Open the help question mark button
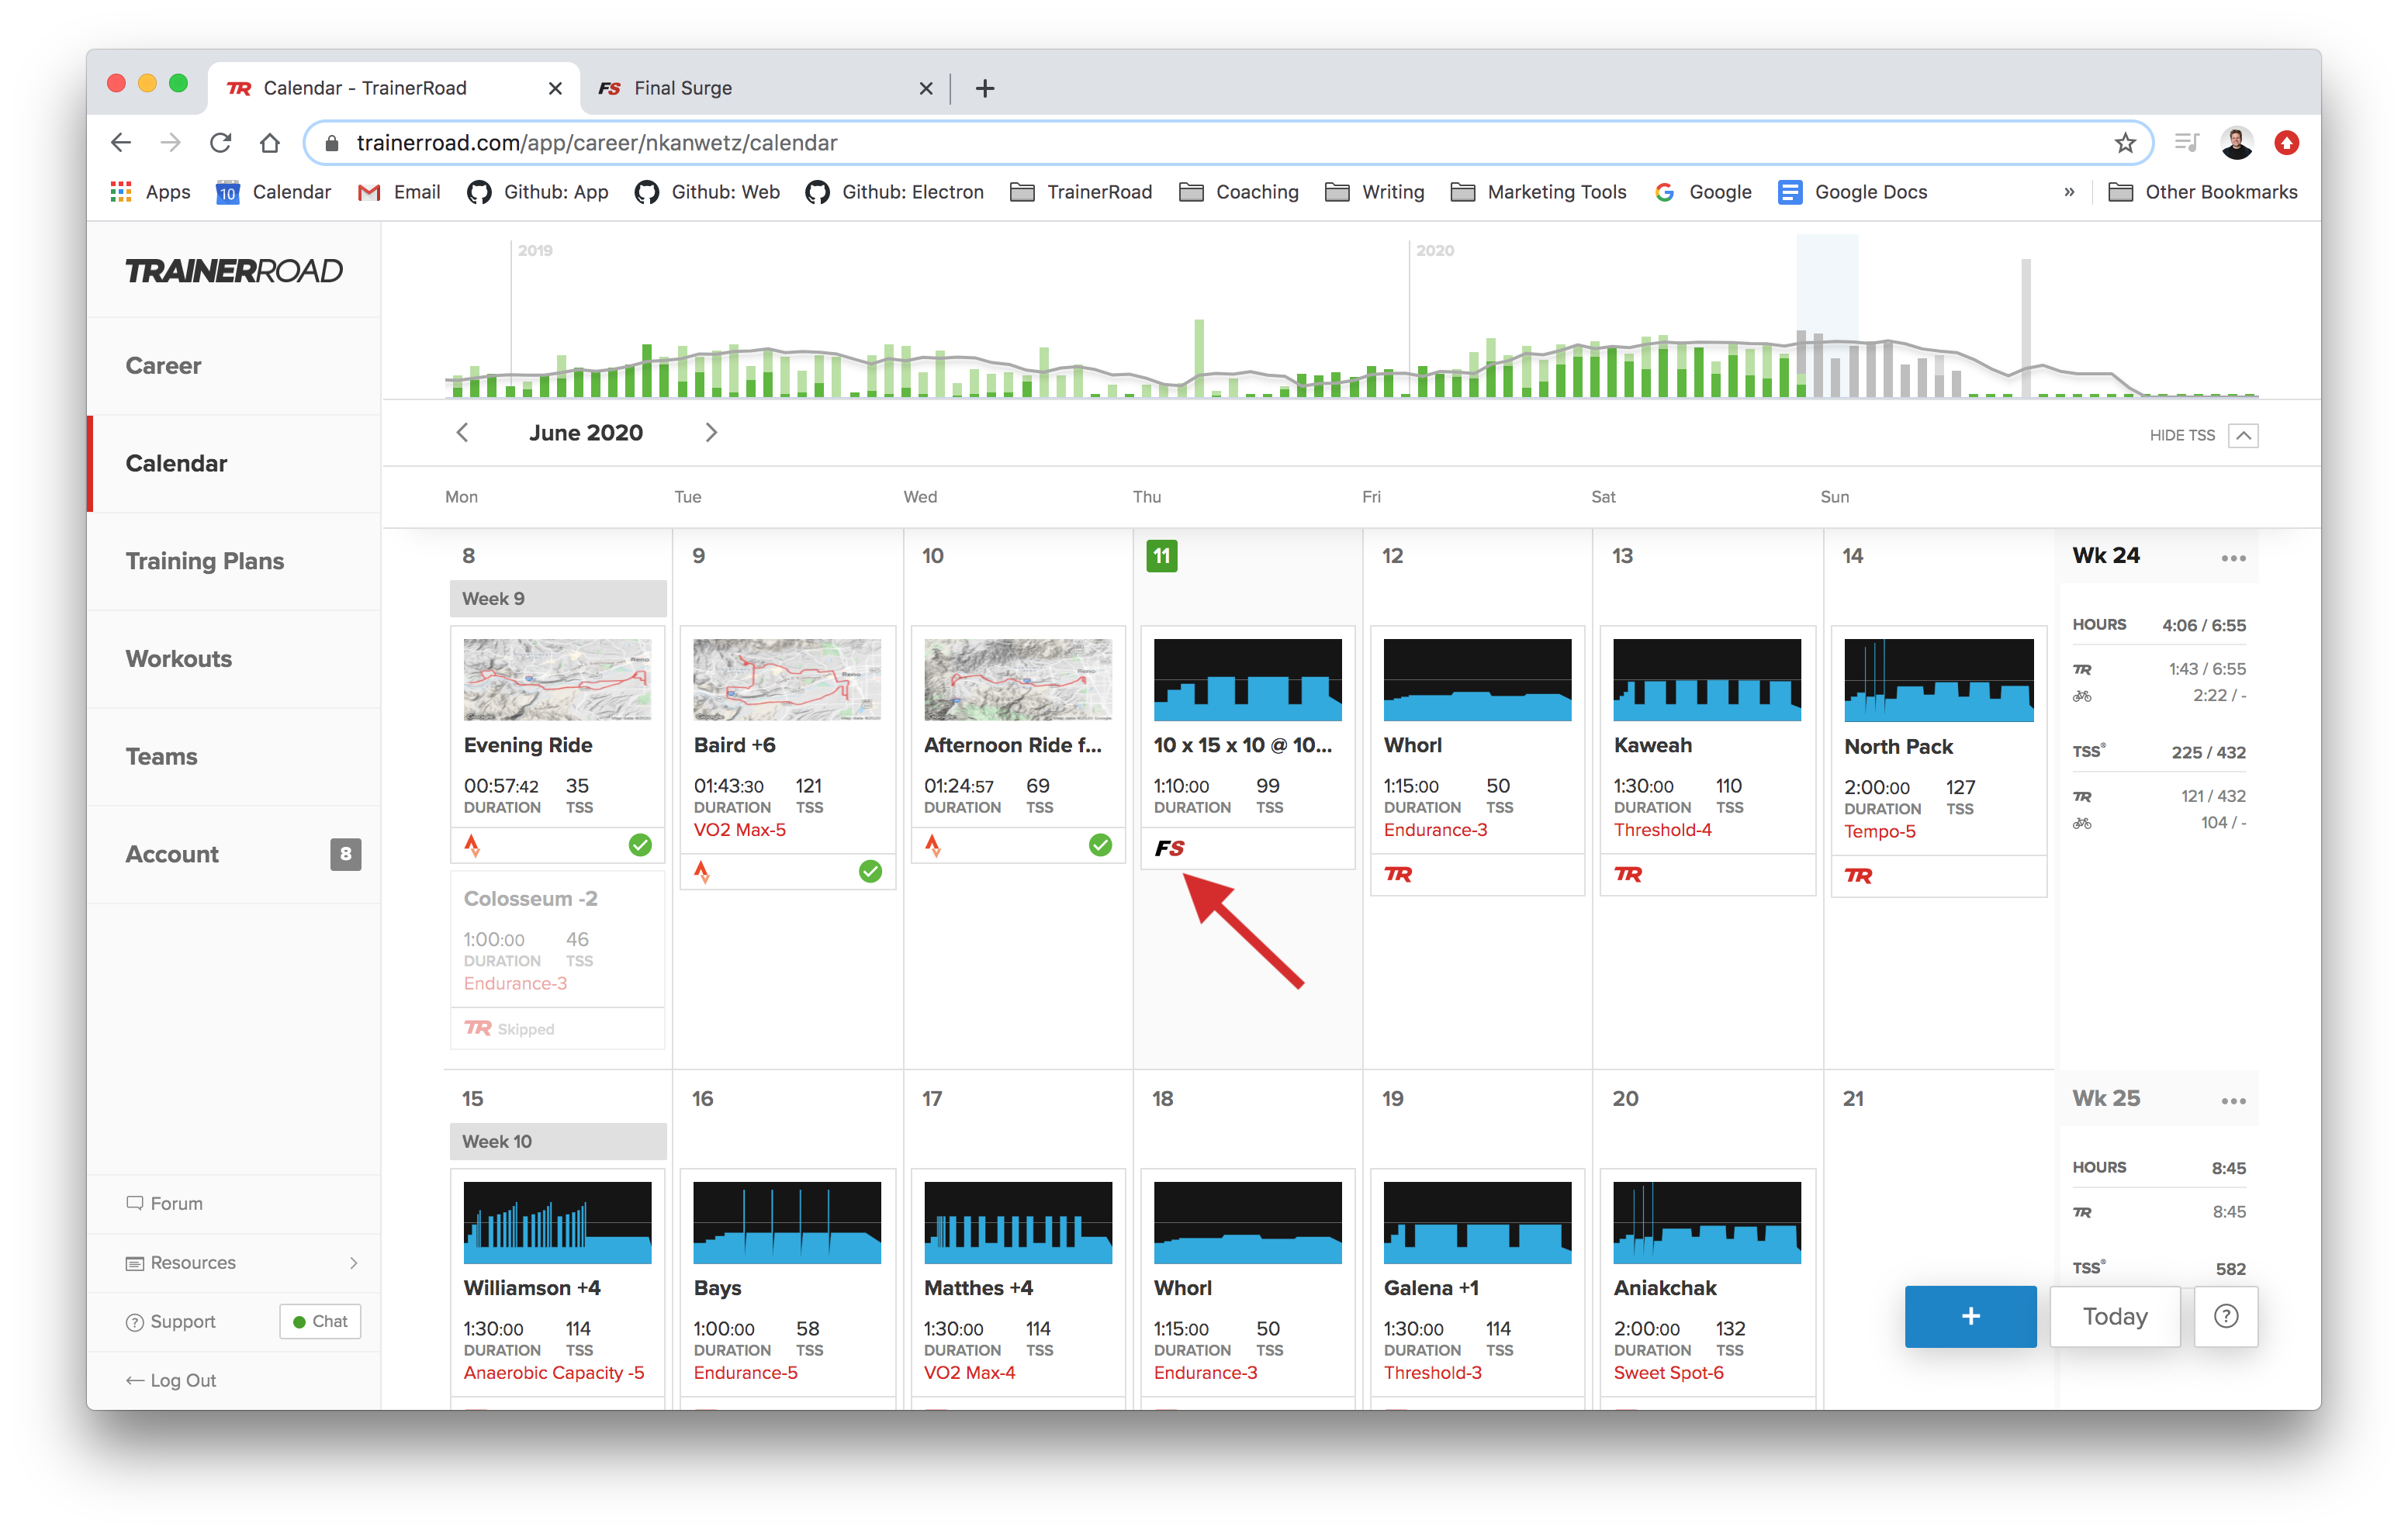The image size is (2408, 1534). tap(2226, 1316)
